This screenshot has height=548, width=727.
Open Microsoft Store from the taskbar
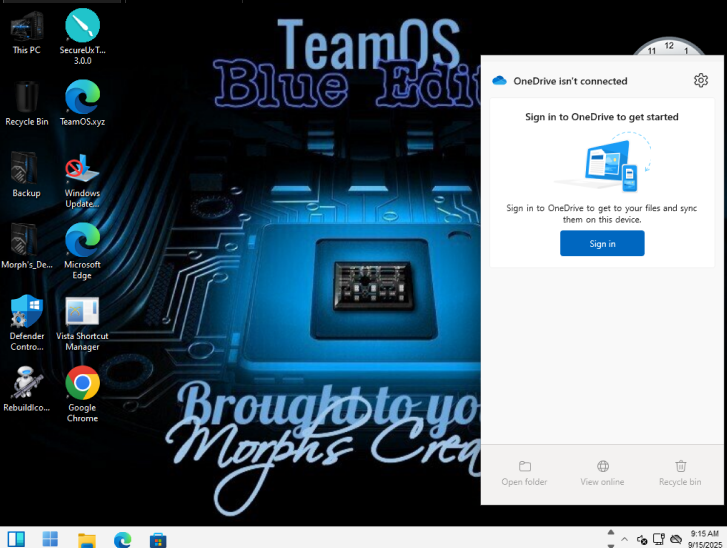pyautogui.click(x=158, y=540)
